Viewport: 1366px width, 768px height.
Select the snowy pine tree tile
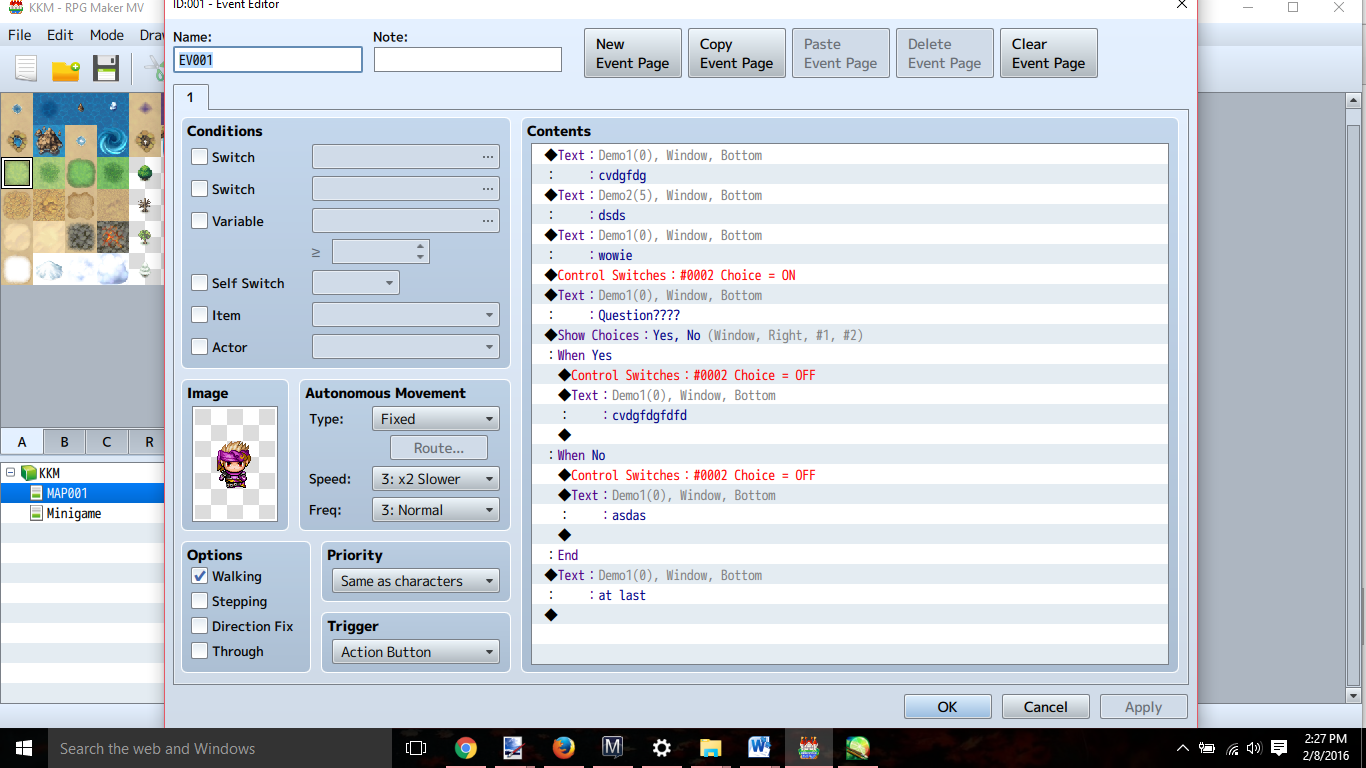pos(145,269)
